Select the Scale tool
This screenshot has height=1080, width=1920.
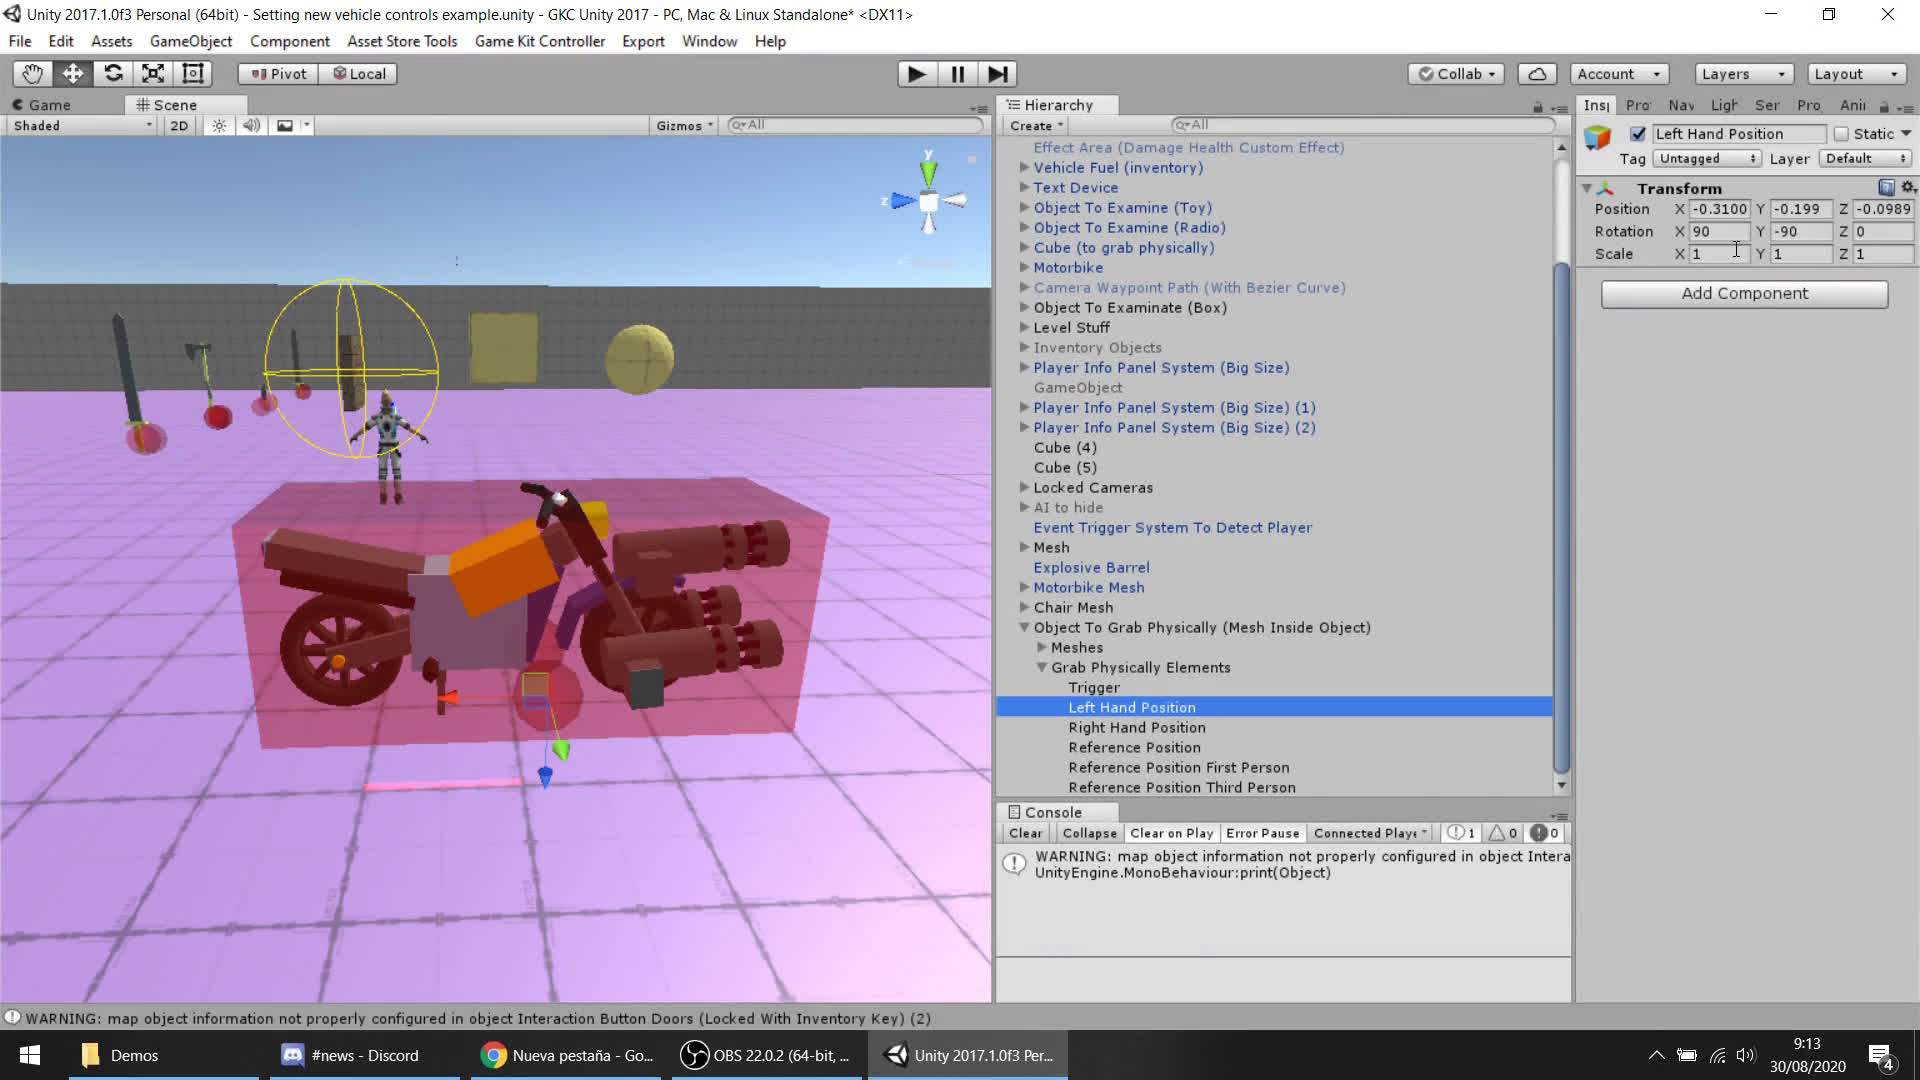pyautogui.click(x=152, y=73)
